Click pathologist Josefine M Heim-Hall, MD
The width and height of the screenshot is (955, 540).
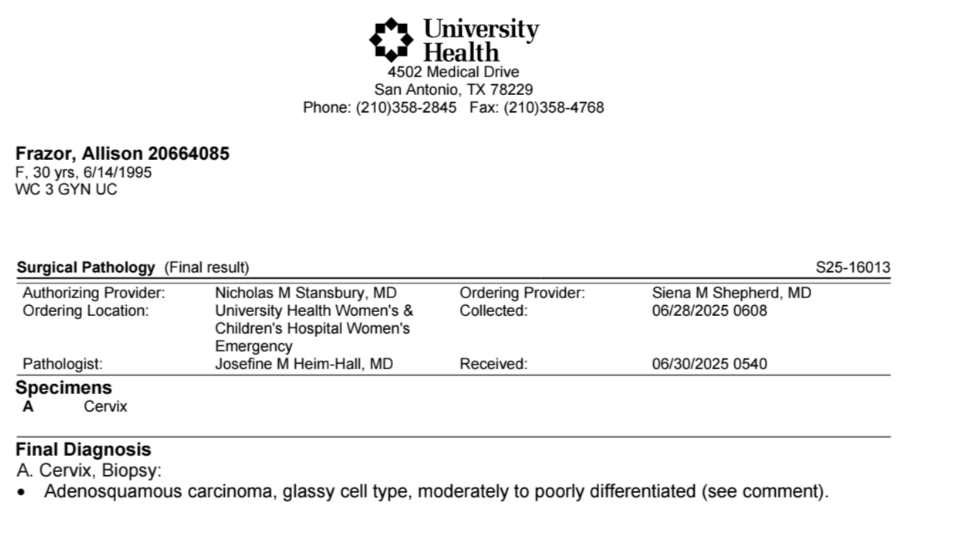click(304, 364)
